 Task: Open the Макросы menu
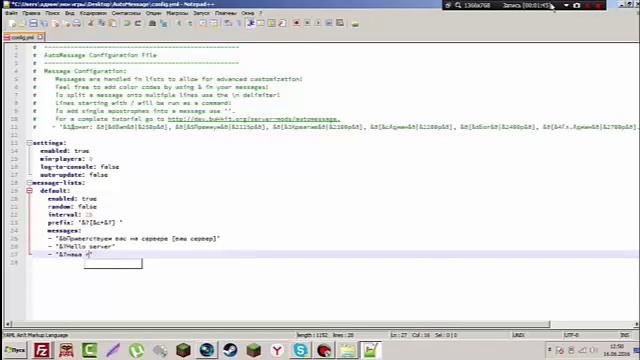[177, 13]
